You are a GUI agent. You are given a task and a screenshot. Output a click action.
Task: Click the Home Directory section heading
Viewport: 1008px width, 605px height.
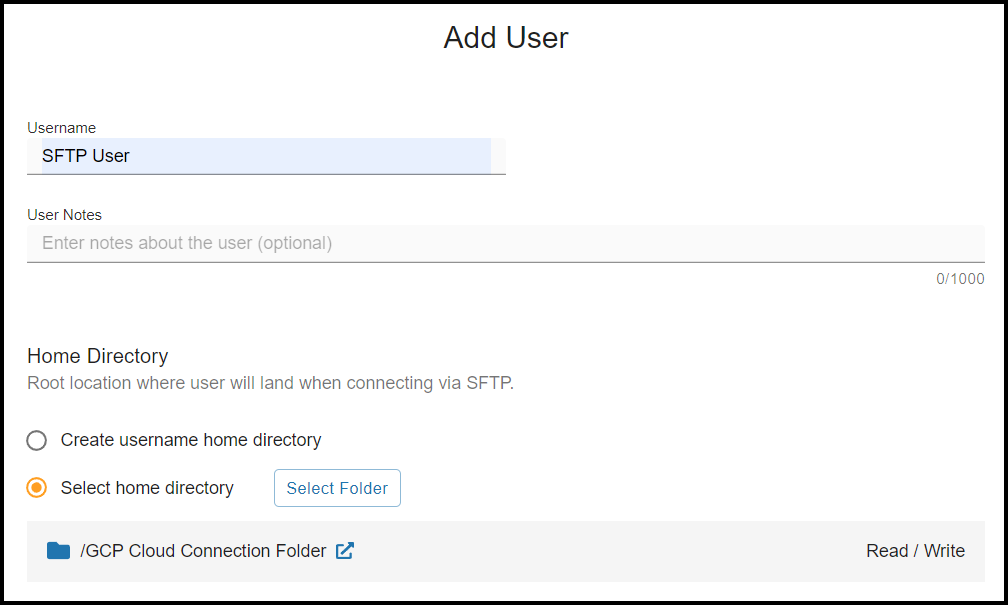(x=98, y=356)
